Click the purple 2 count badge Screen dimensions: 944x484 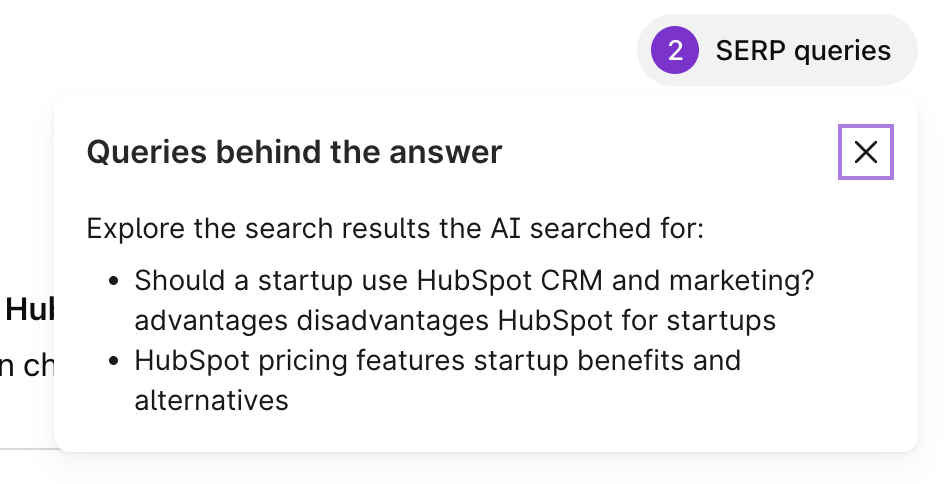675,50
